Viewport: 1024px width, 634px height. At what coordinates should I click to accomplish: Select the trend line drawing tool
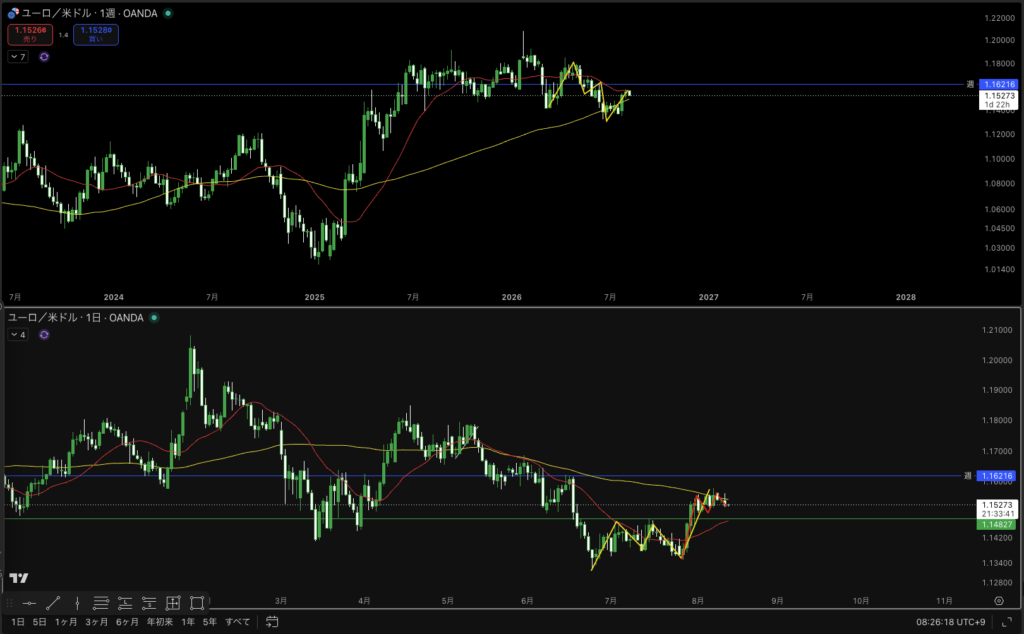coord(54,603)
